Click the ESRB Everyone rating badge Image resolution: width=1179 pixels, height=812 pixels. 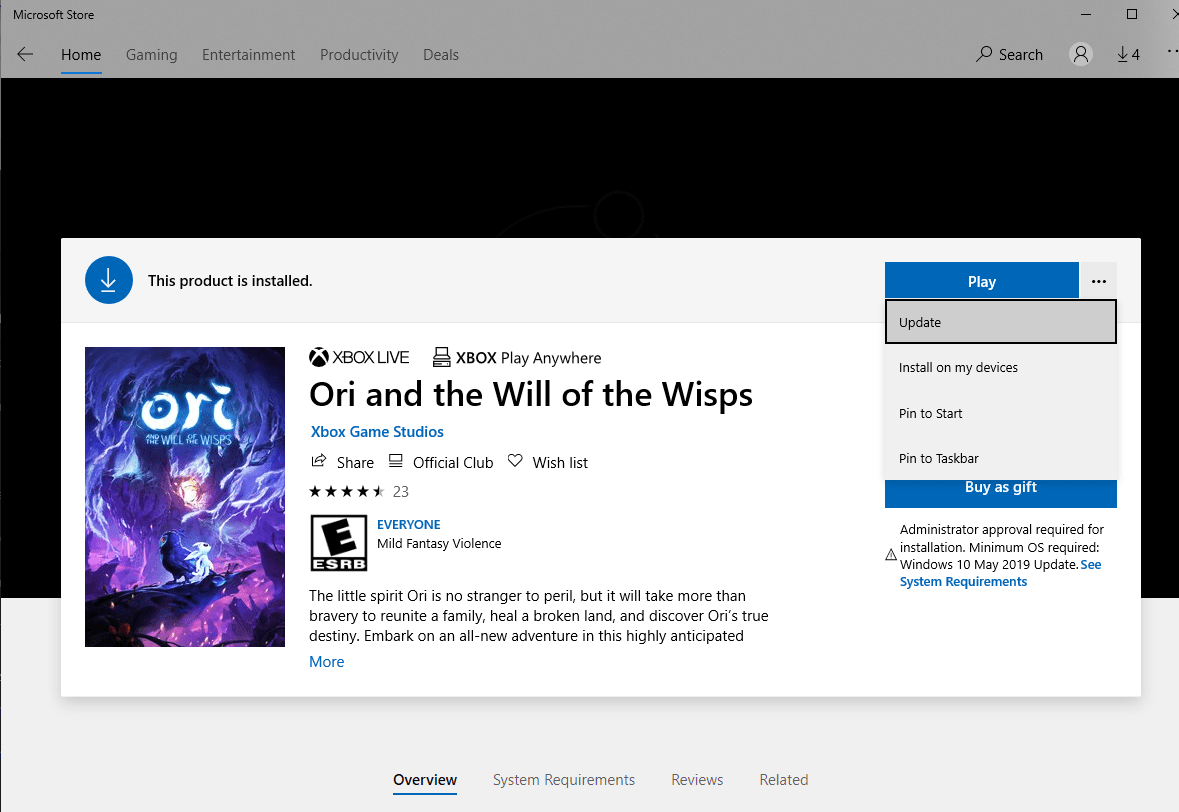(x=339, y=543)
